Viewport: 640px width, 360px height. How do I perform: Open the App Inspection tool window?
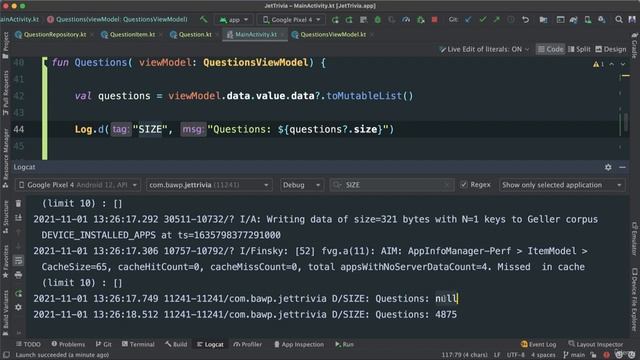click(x=298, y=344)
